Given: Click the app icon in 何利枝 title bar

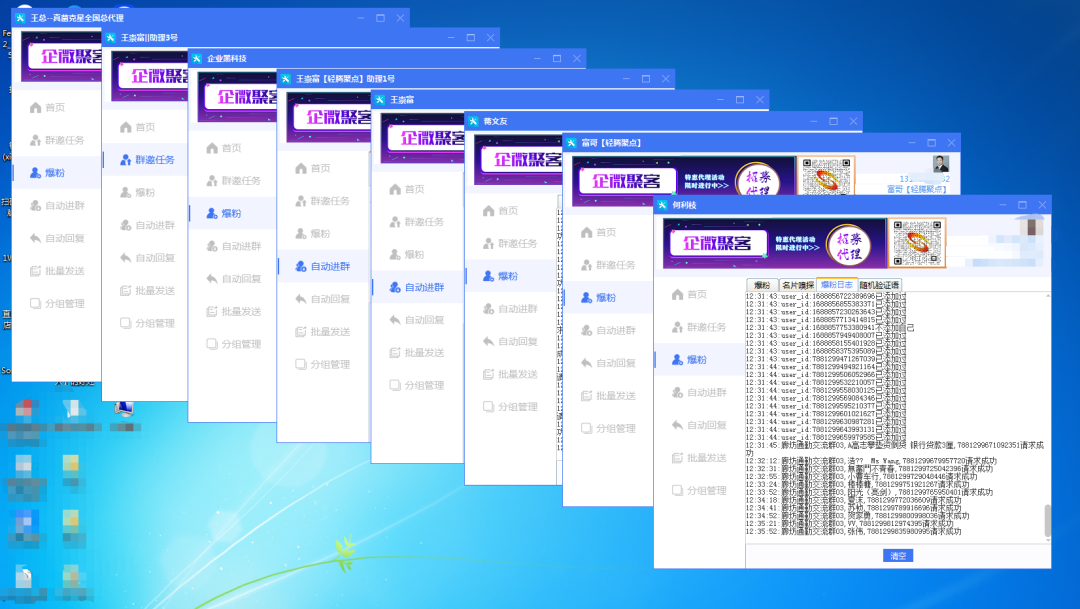Looking at the screenshot, I should (x=662, y=205).
